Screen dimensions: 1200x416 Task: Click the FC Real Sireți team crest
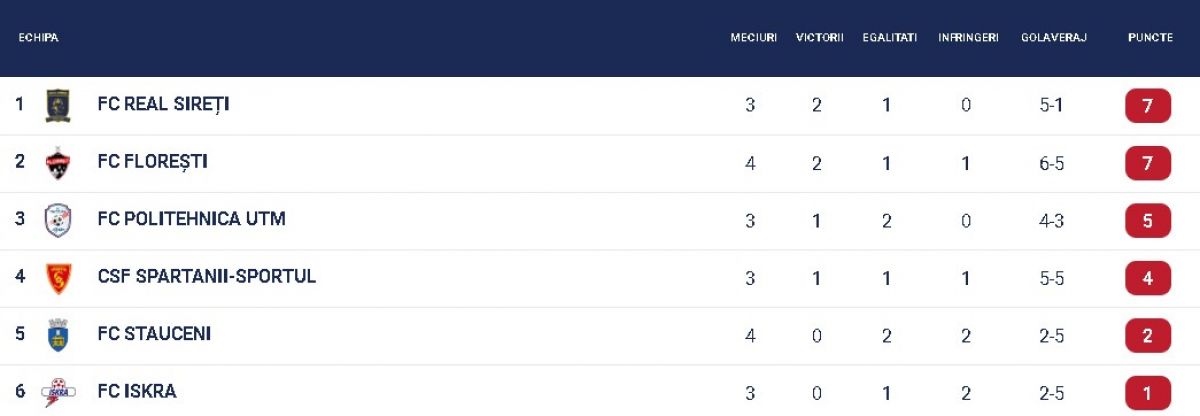click(x=58, y=105)
